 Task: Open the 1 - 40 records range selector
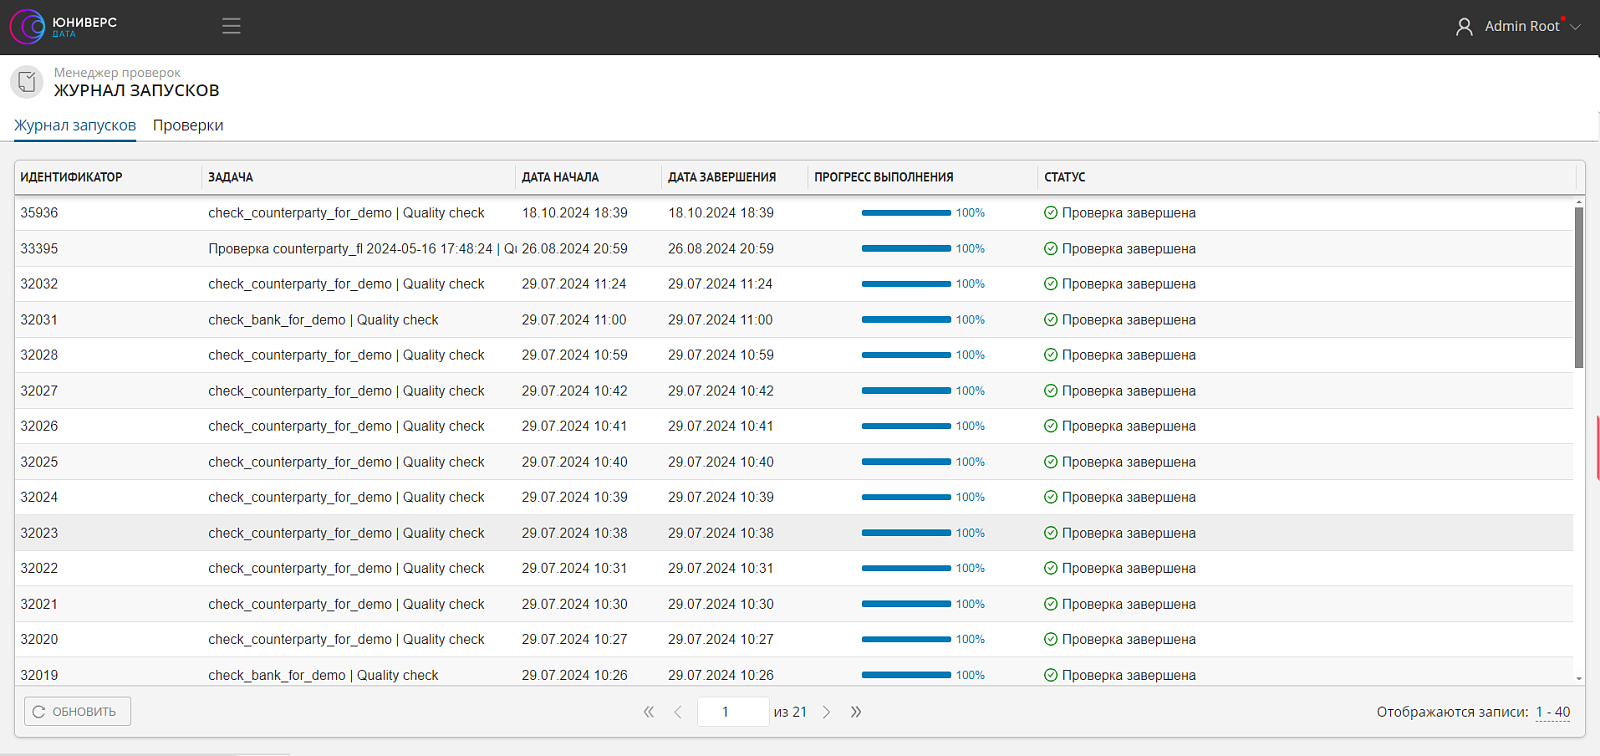tap(1553, 712)
